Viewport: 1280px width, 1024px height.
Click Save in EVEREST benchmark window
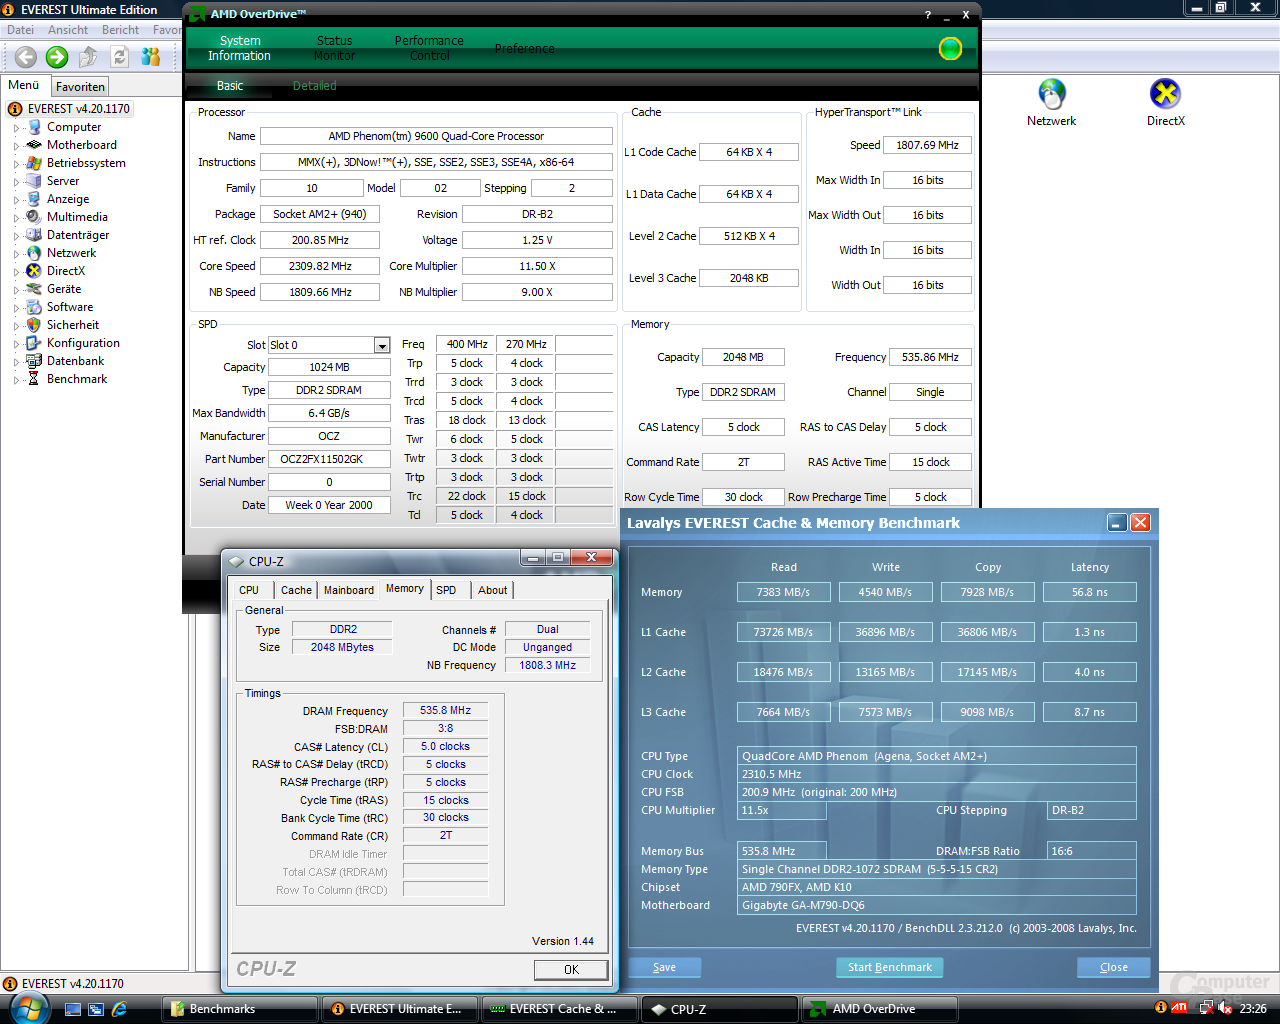(x=664, y=967)
